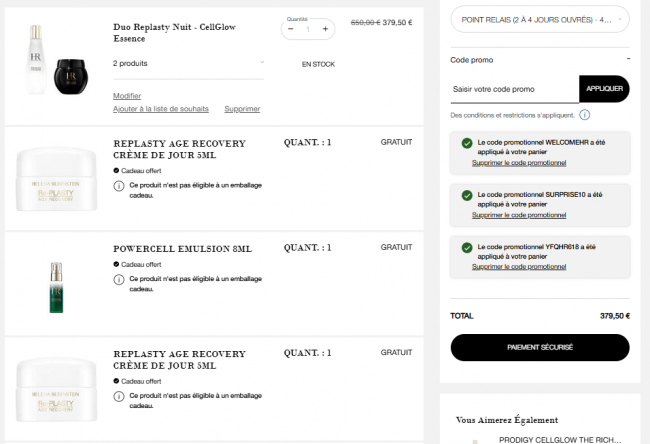The image size is (650, 444).
Task: Open the Point Relais delivery dropdown
Action: coord(540,19)
